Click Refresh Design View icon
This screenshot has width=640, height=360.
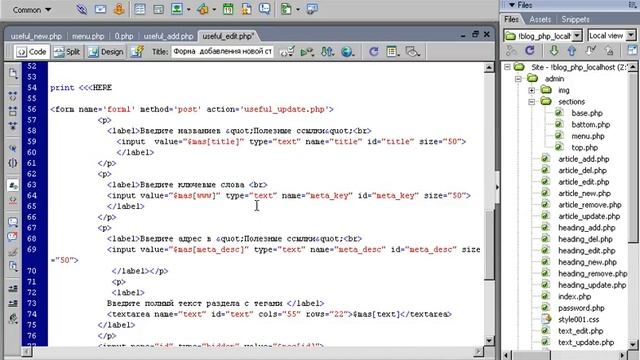[x=373, y=52]
